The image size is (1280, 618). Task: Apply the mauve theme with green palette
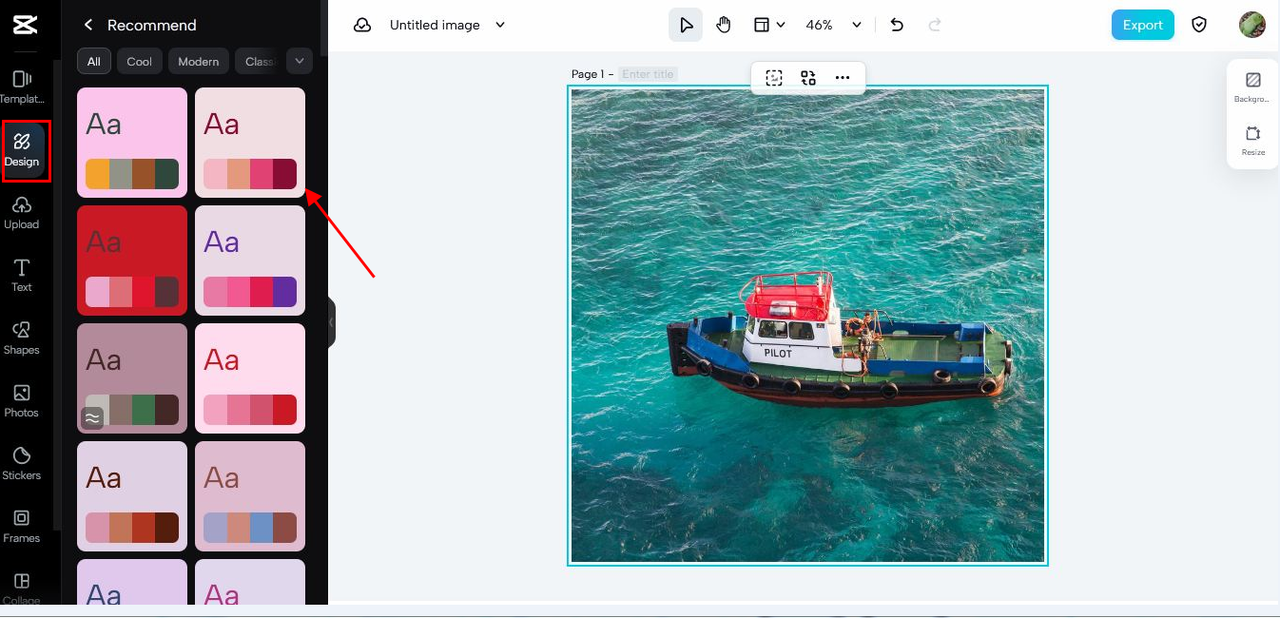point(132,378)
